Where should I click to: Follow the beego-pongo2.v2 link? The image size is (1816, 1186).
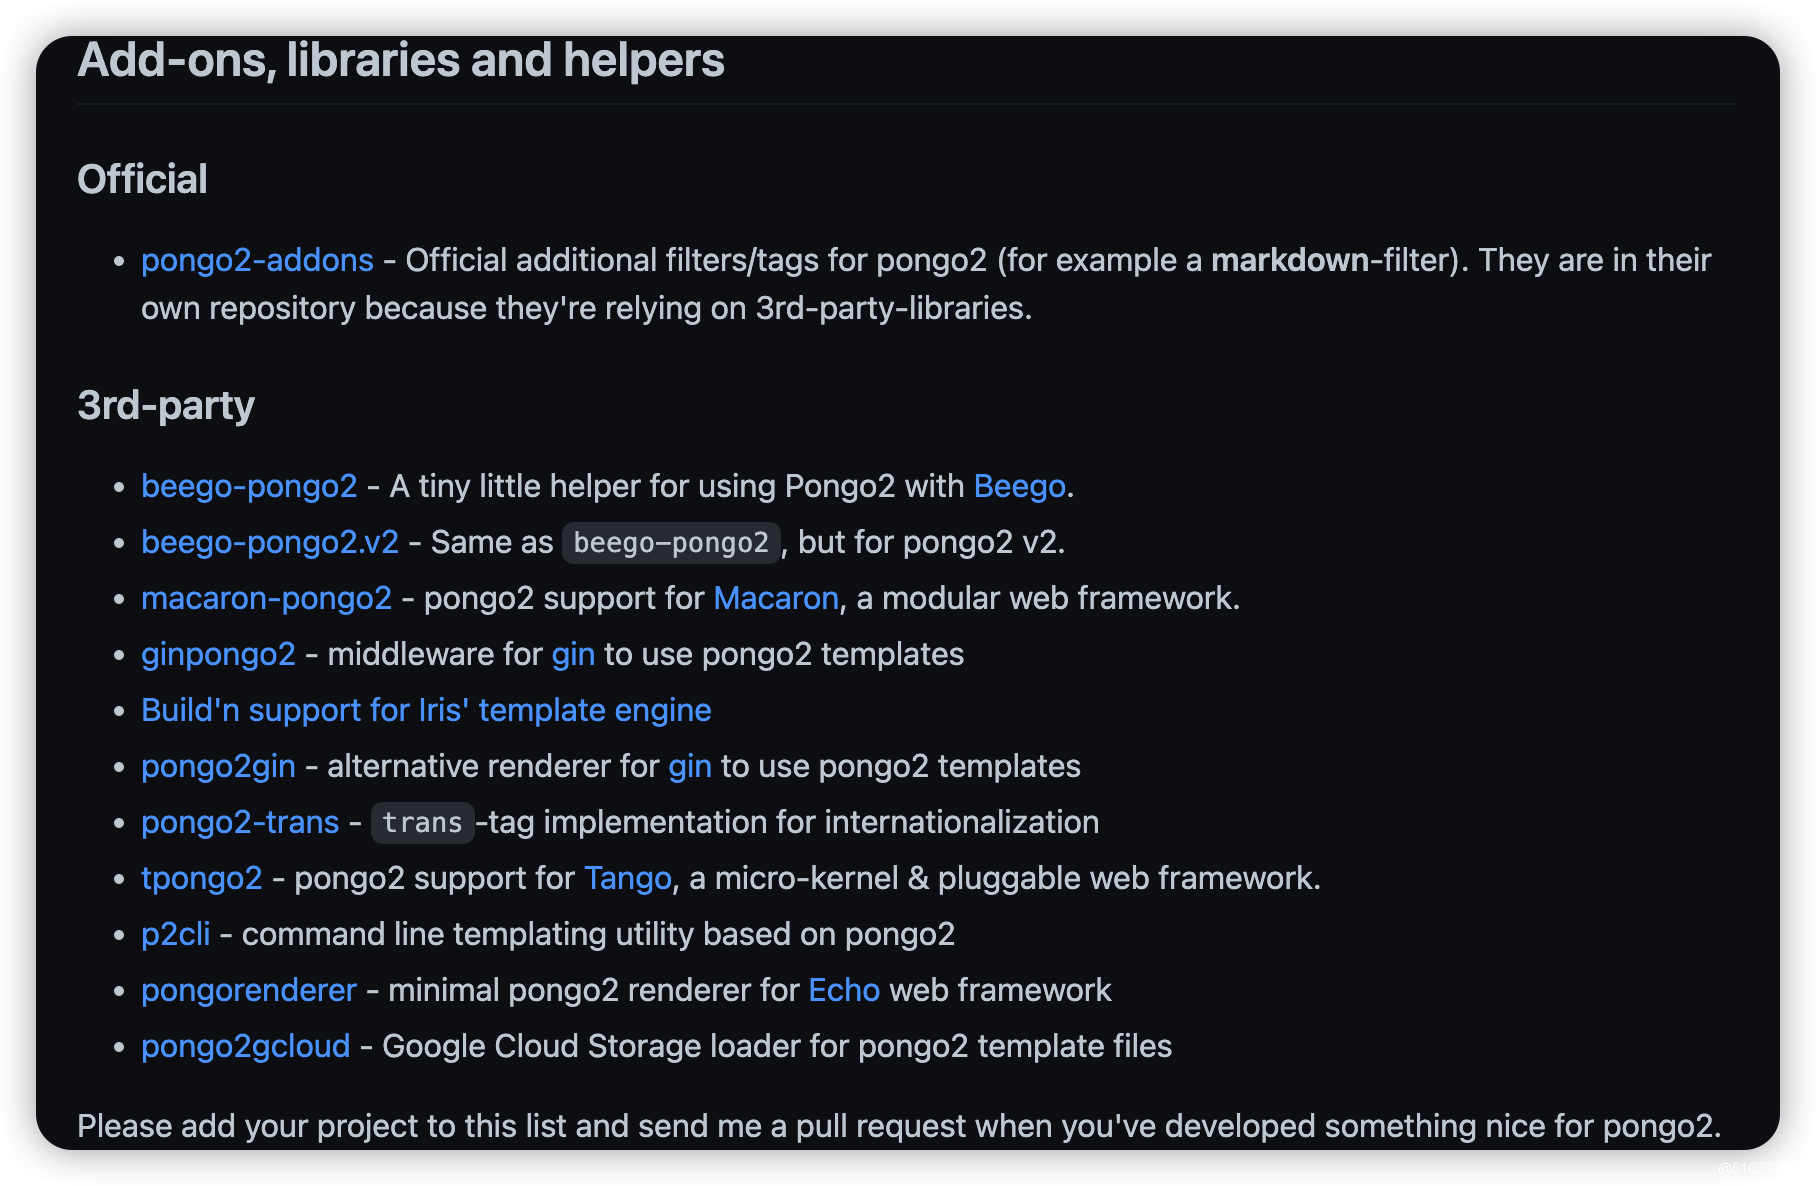pos(270,542)
